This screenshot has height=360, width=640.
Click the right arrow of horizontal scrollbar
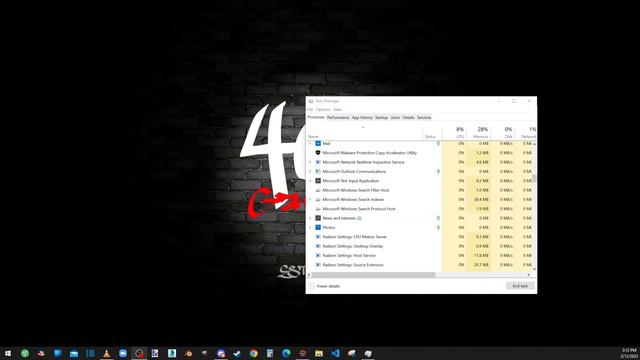pyautogui.click(x=529, y=275)
